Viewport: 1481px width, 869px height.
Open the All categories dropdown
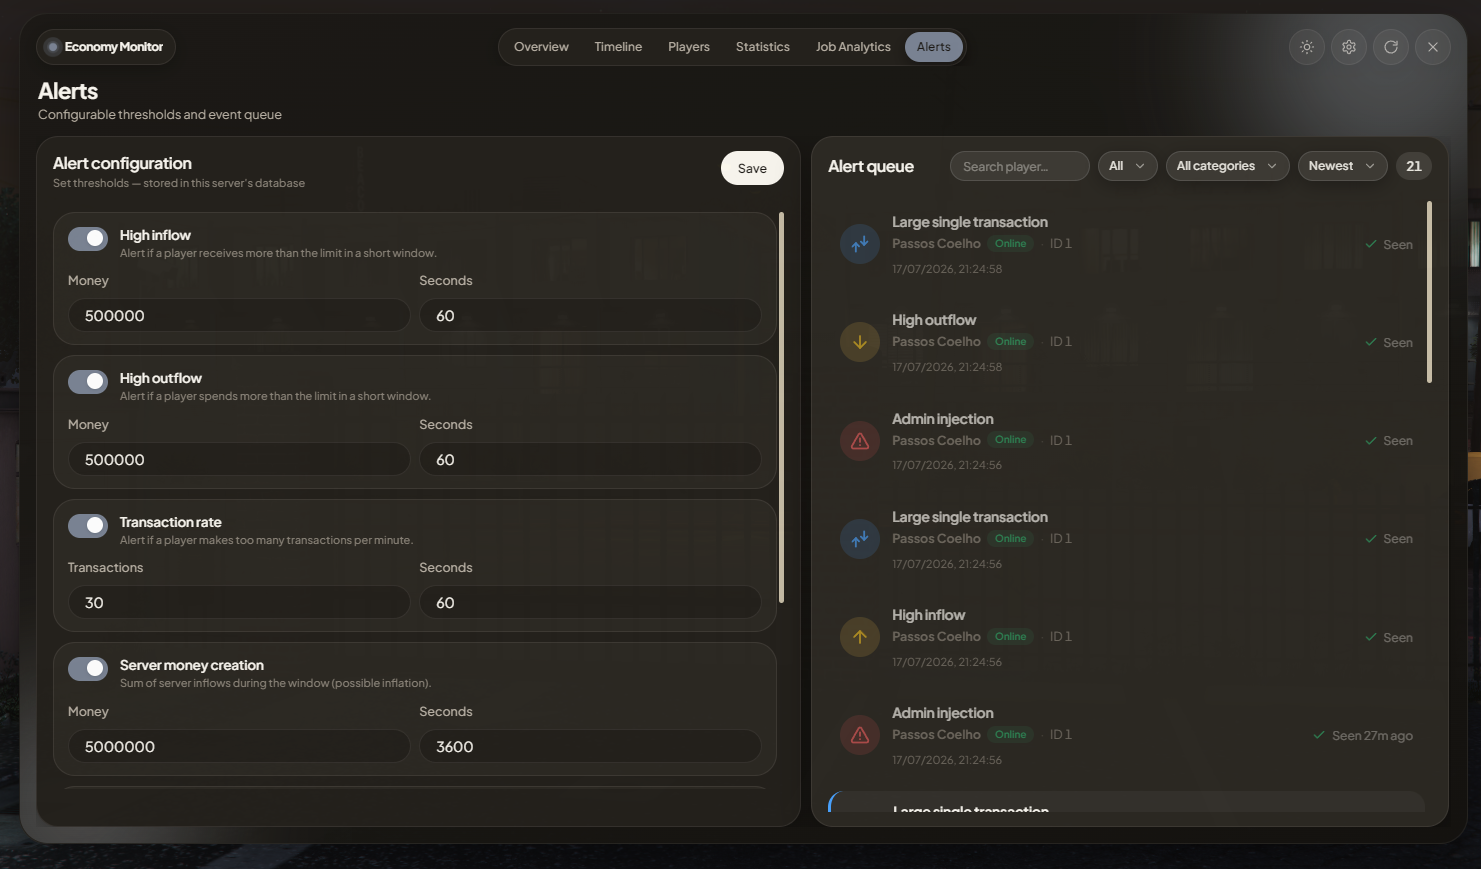tap(1227, 166)
